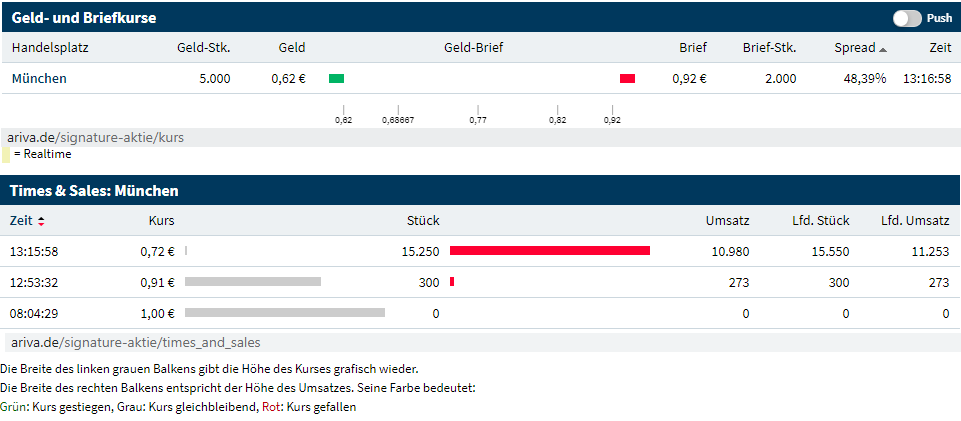961x421 pixels.
Task: Click the yellow Realtime legend marker
Action: coord(5,155)
